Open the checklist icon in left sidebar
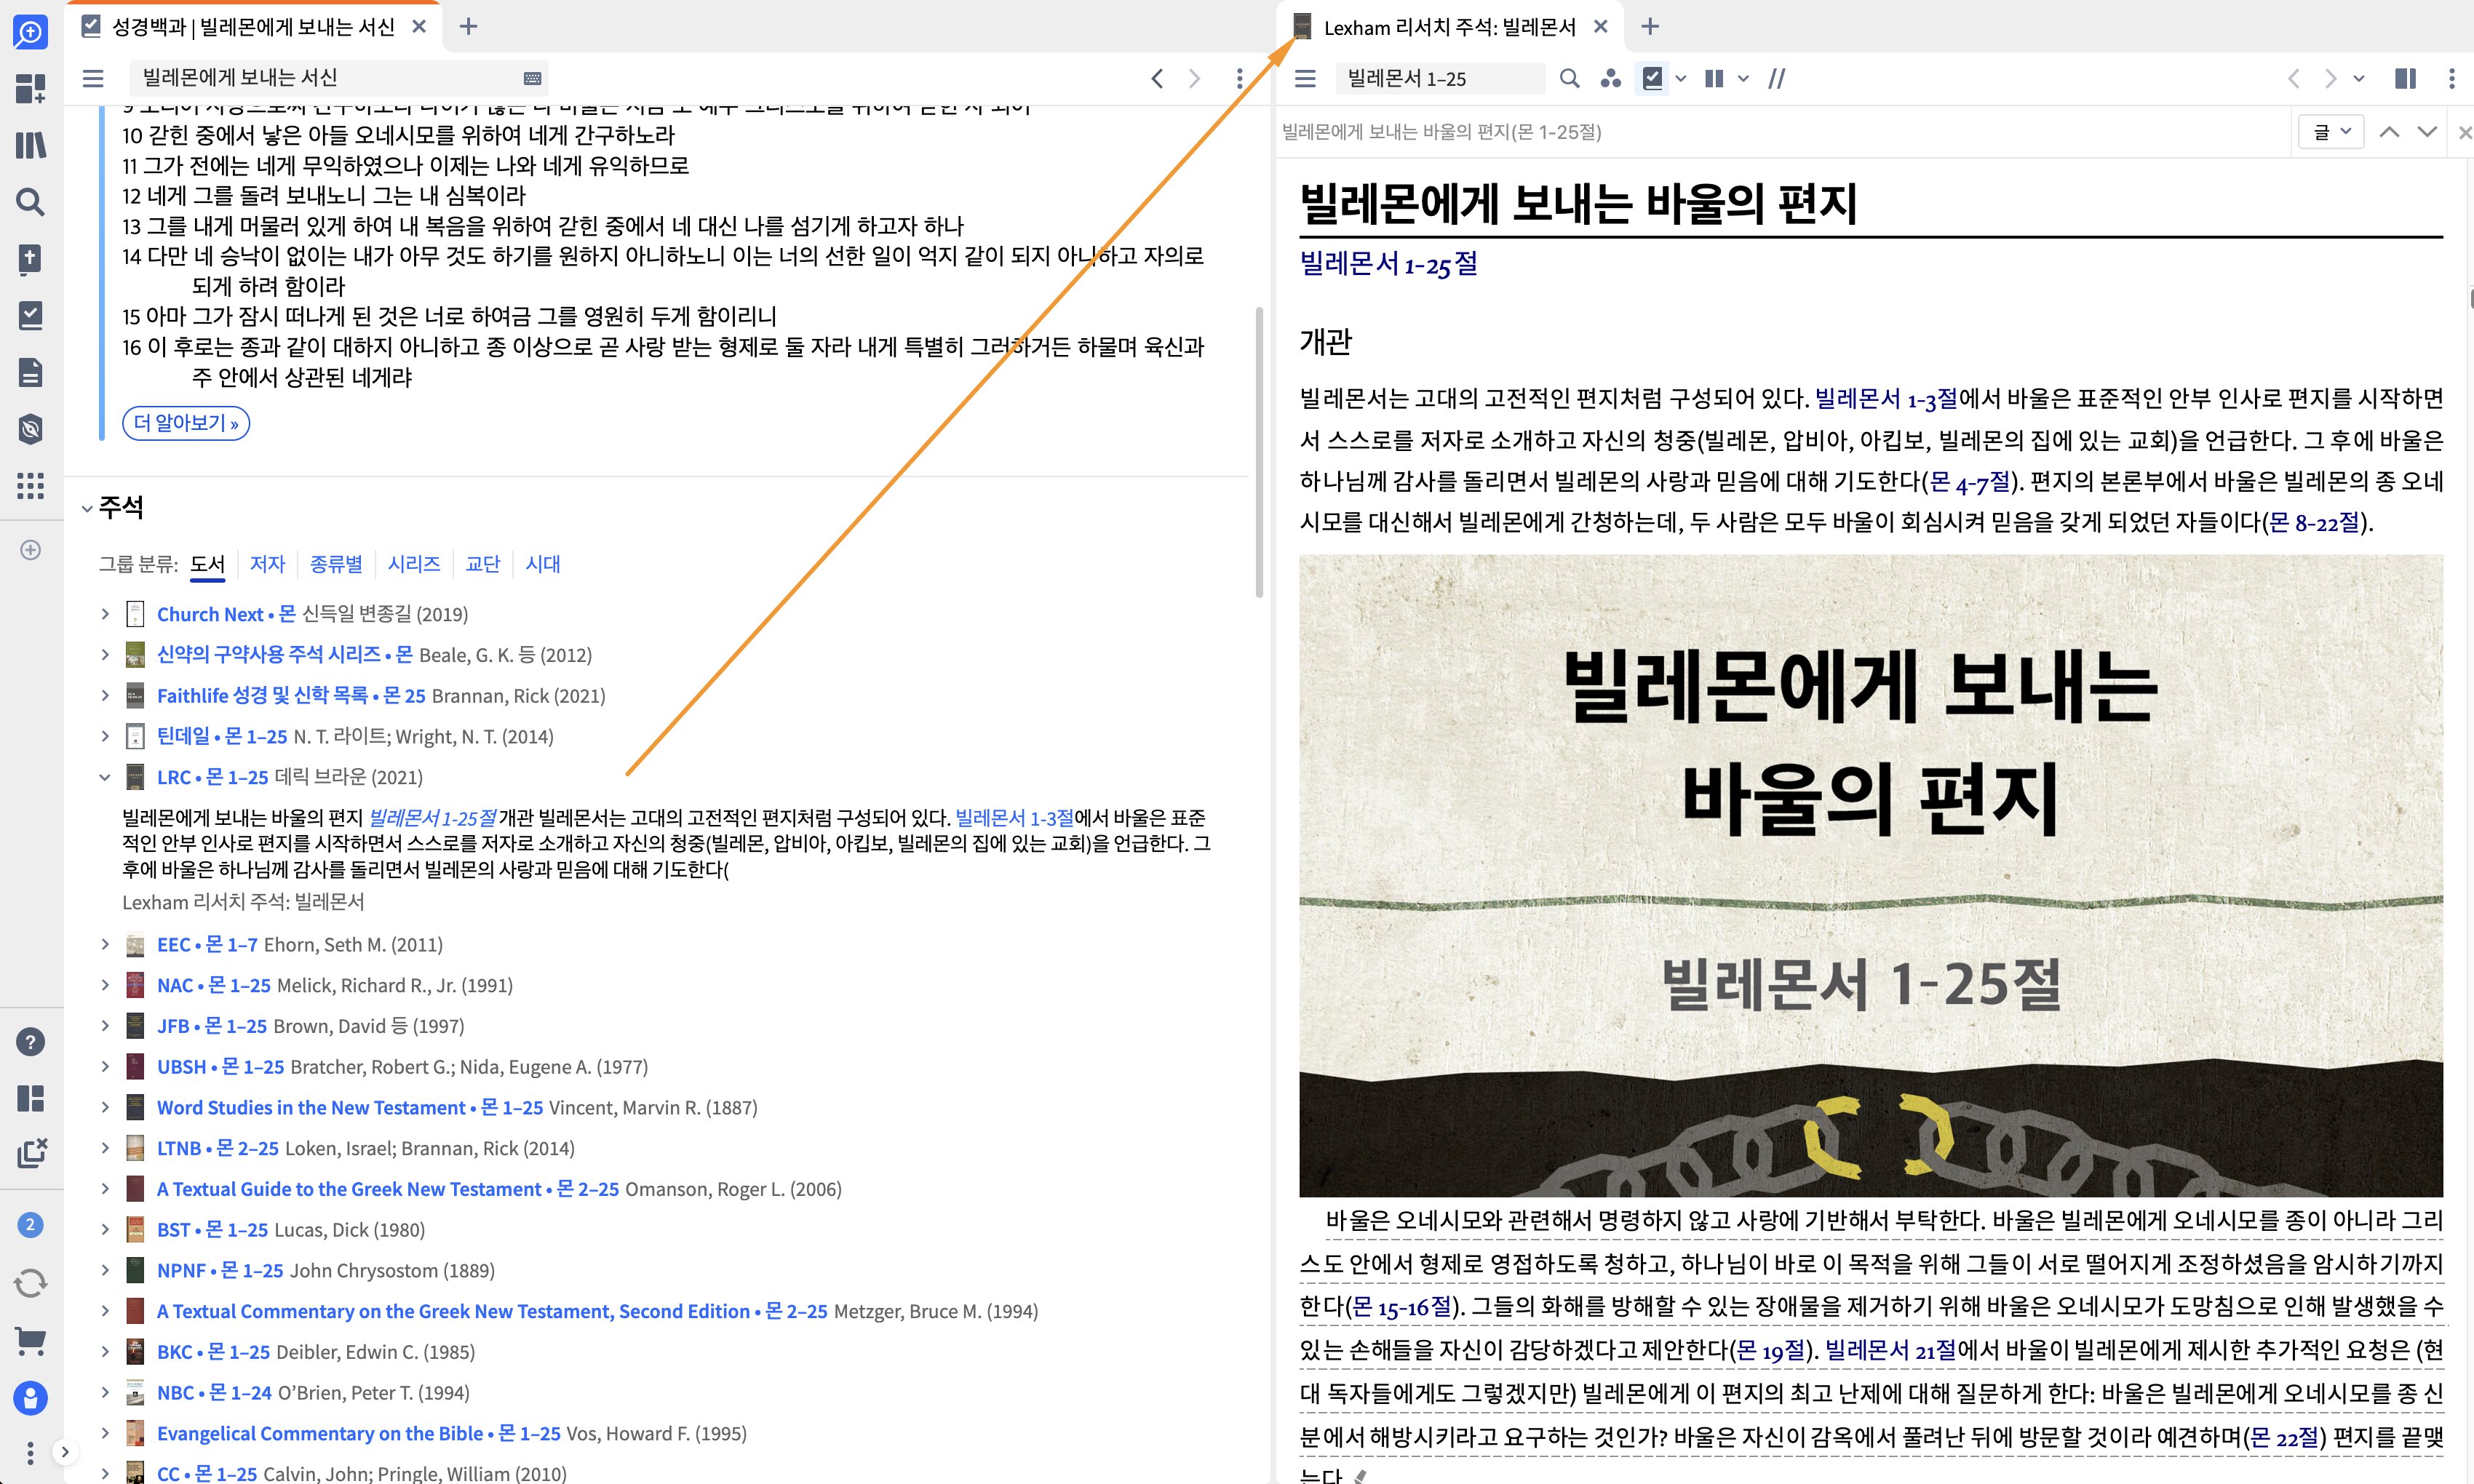 coord(31,315)
